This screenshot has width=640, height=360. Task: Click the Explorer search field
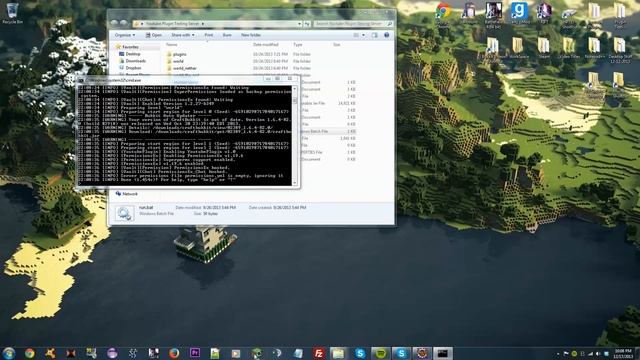(353, 24)
